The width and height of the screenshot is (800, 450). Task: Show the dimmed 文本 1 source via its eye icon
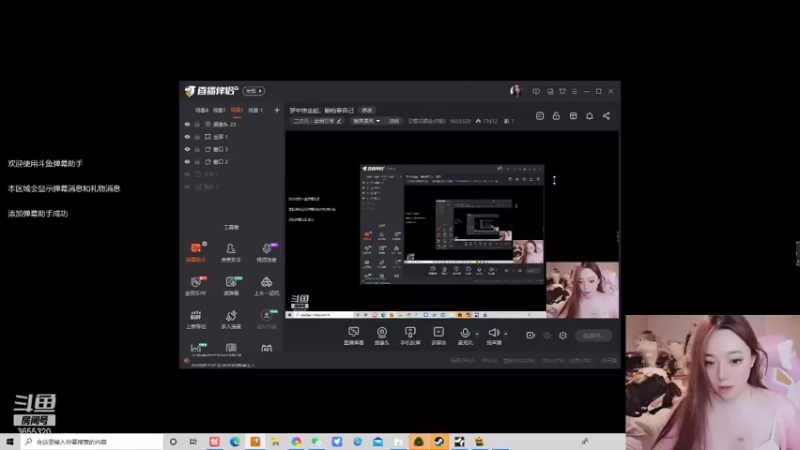pos(187,174)
